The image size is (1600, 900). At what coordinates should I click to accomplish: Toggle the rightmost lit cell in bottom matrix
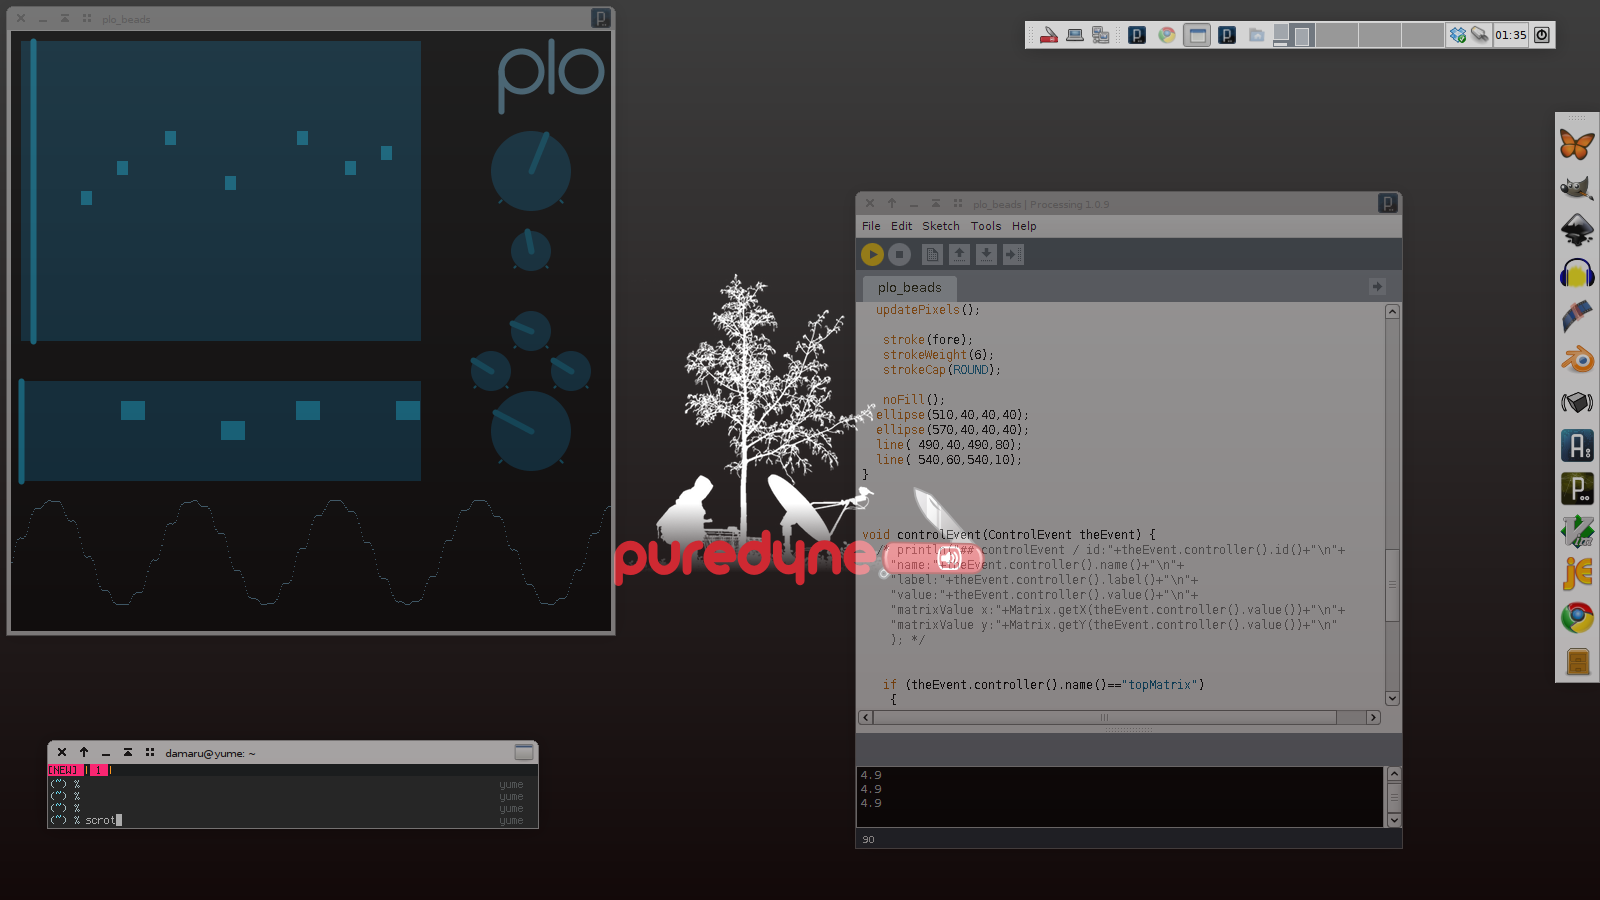408,410
